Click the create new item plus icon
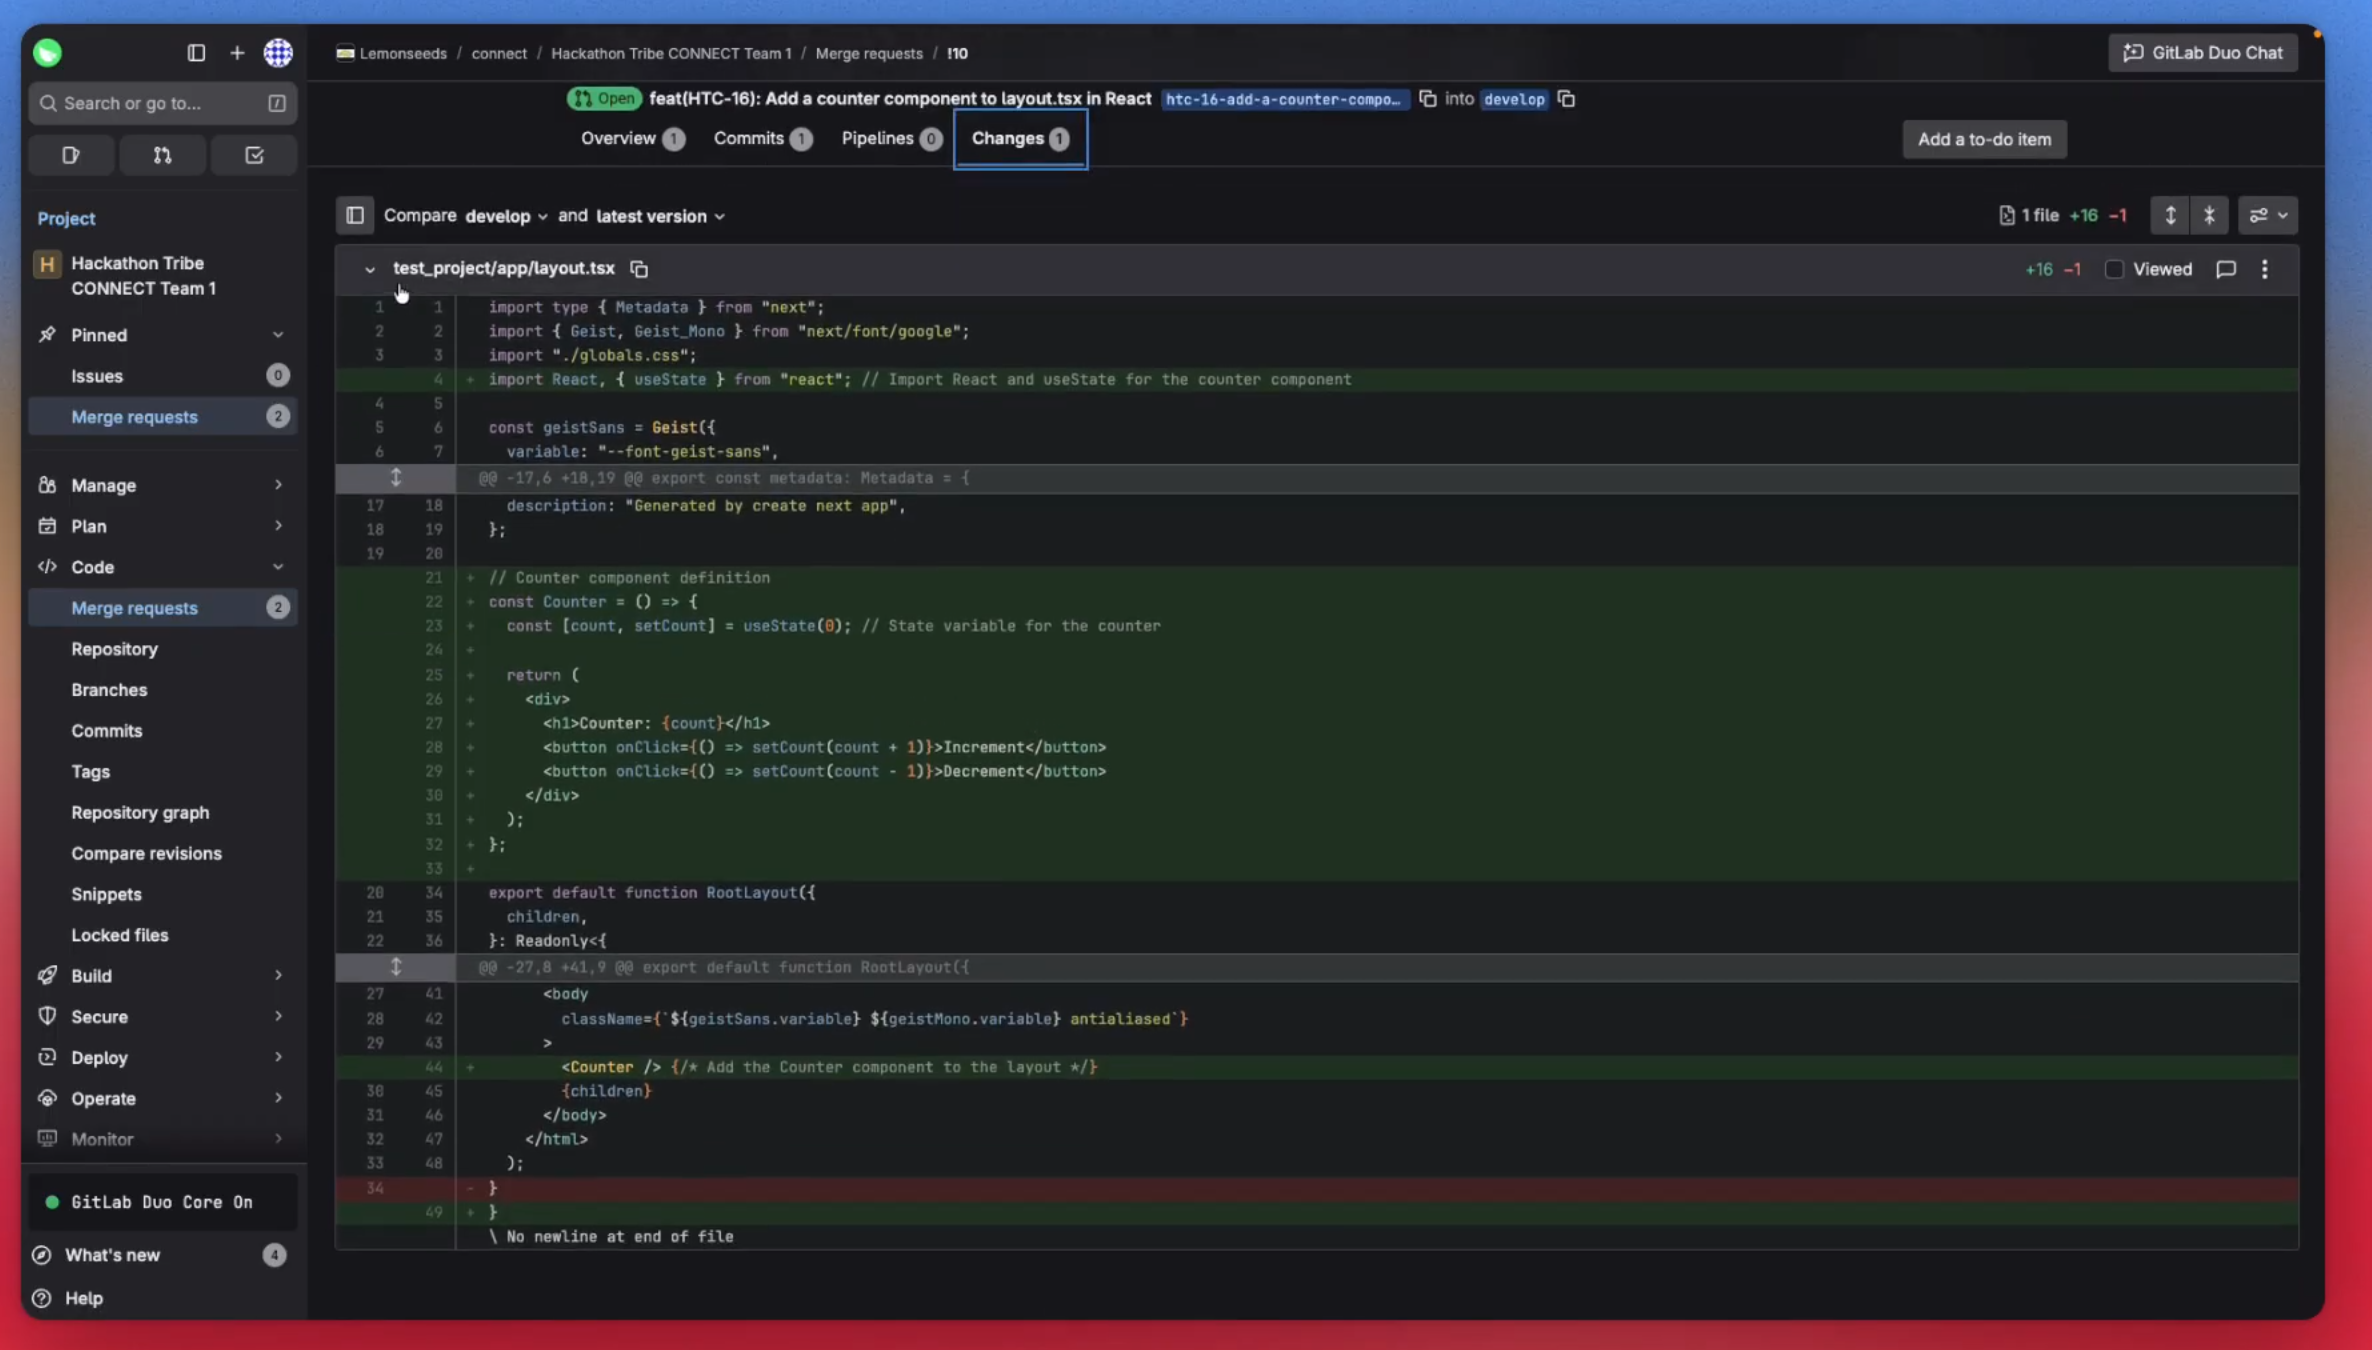The image size is (2372, 1350). click(237, 53)
